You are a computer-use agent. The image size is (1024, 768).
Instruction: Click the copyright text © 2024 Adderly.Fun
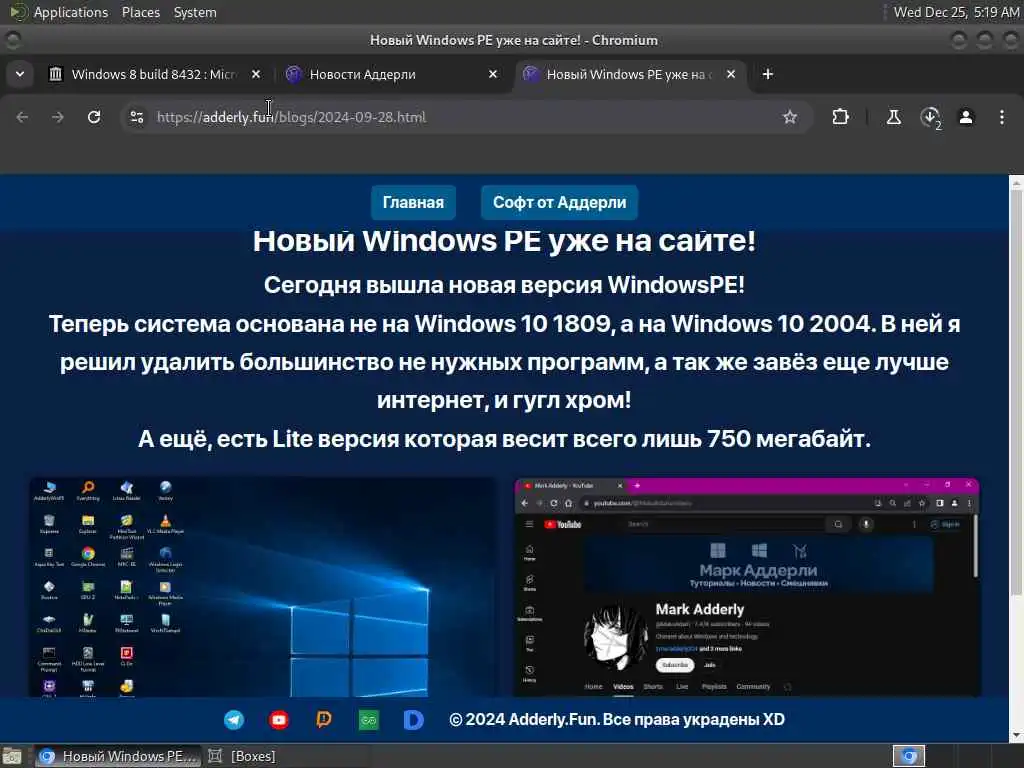[617, 720]
